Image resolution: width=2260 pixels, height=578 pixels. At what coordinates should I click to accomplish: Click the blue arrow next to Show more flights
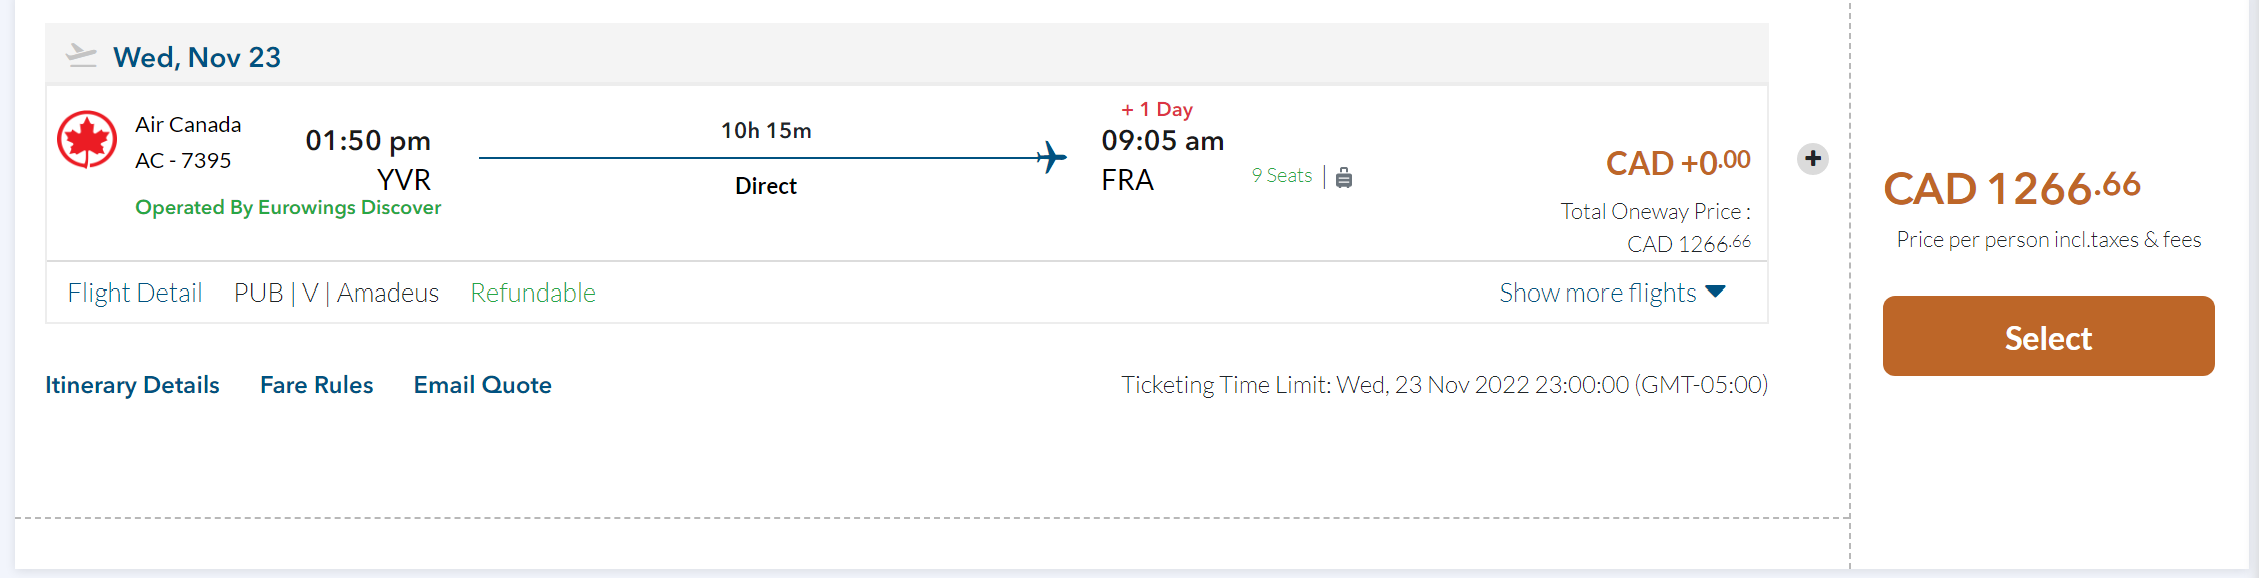click(1716, 292)
